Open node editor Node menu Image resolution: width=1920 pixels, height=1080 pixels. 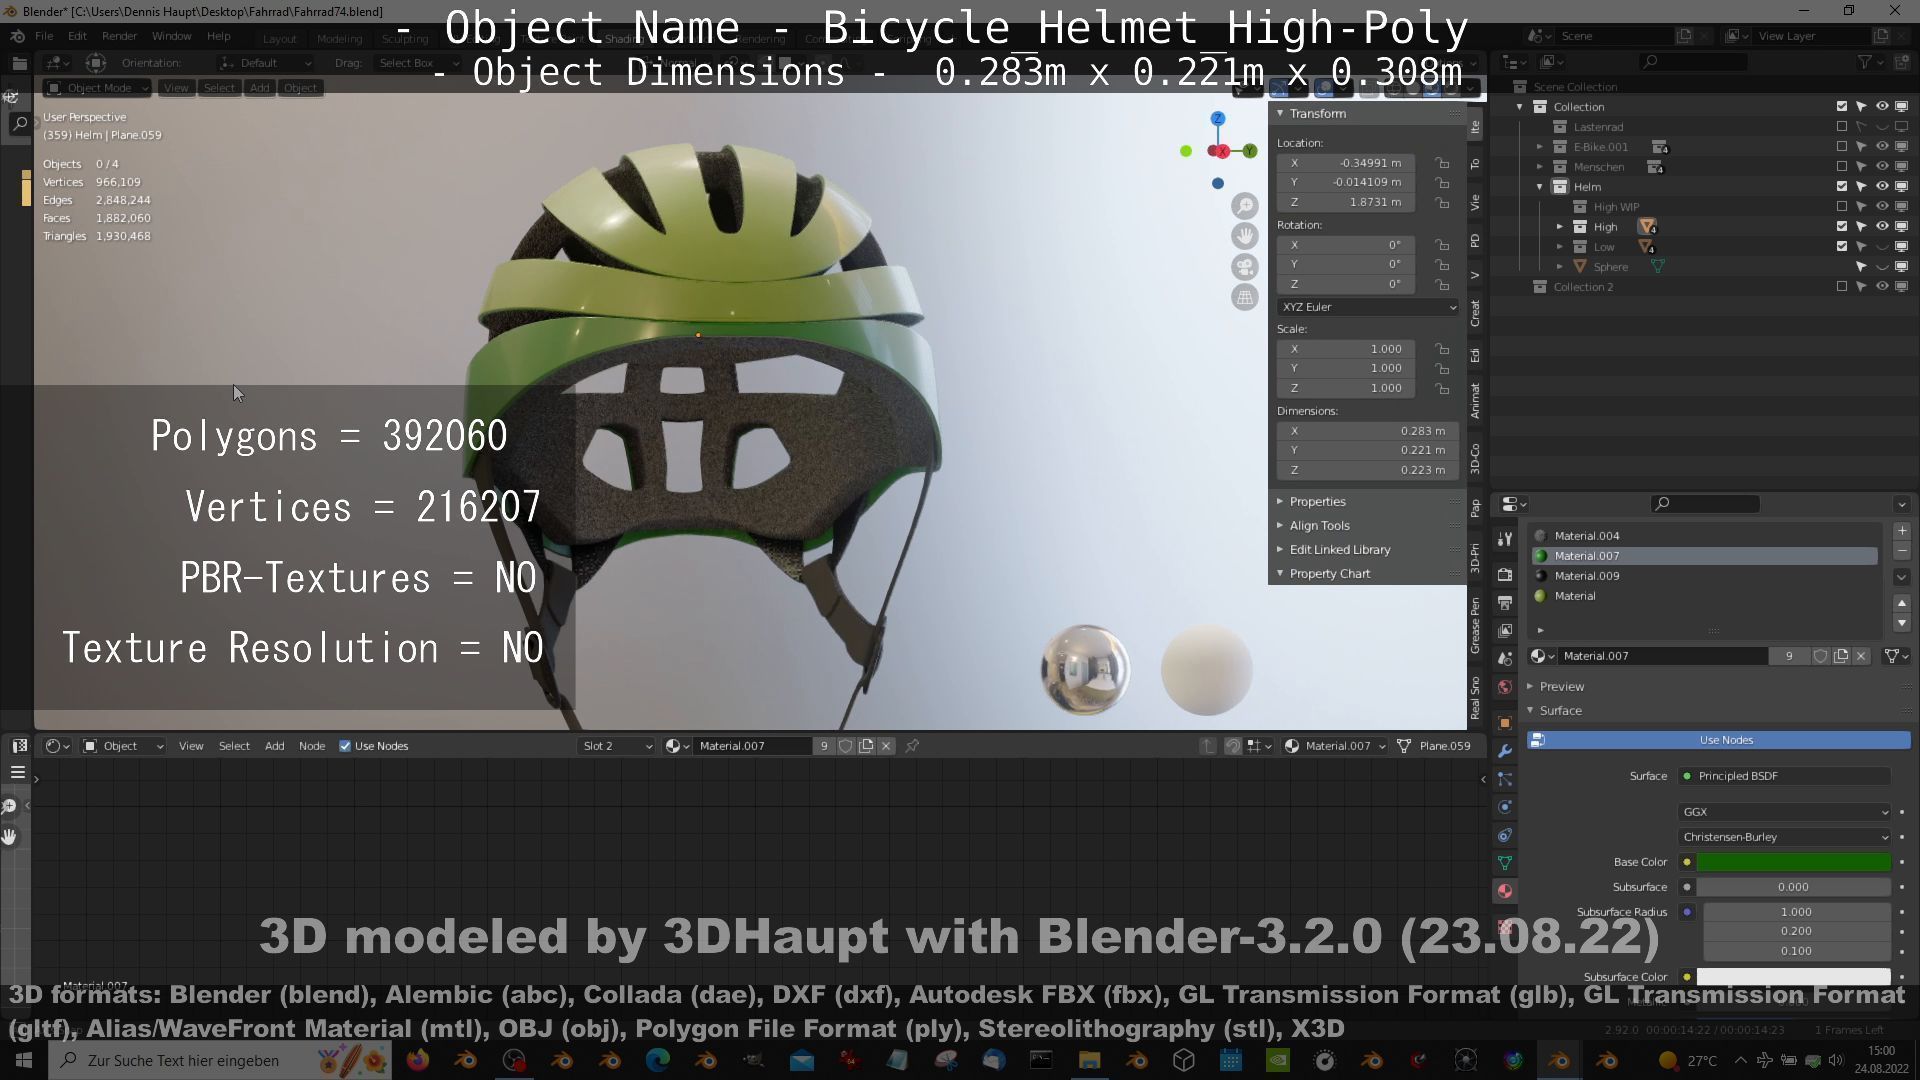[x=312, y=746]
